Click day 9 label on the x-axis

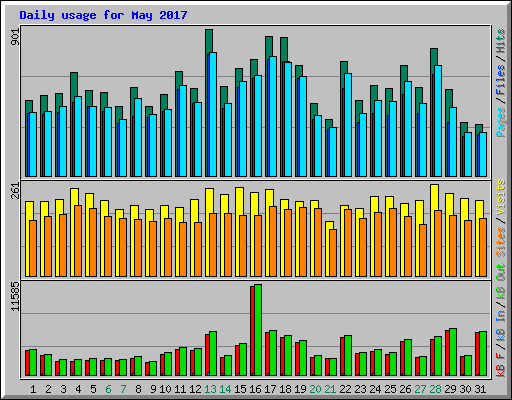[153, 389]
